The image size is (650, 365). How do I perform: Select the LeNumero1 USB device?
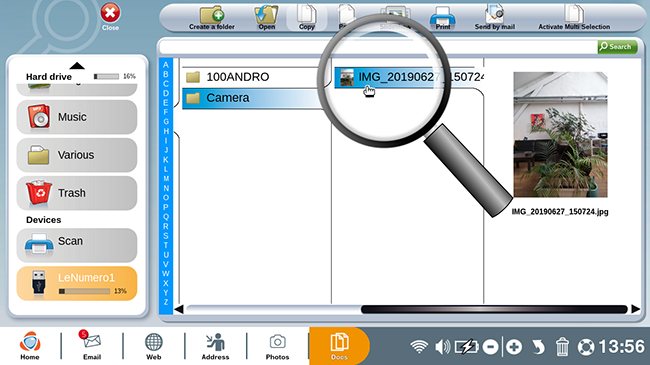[x=77, y=283]
